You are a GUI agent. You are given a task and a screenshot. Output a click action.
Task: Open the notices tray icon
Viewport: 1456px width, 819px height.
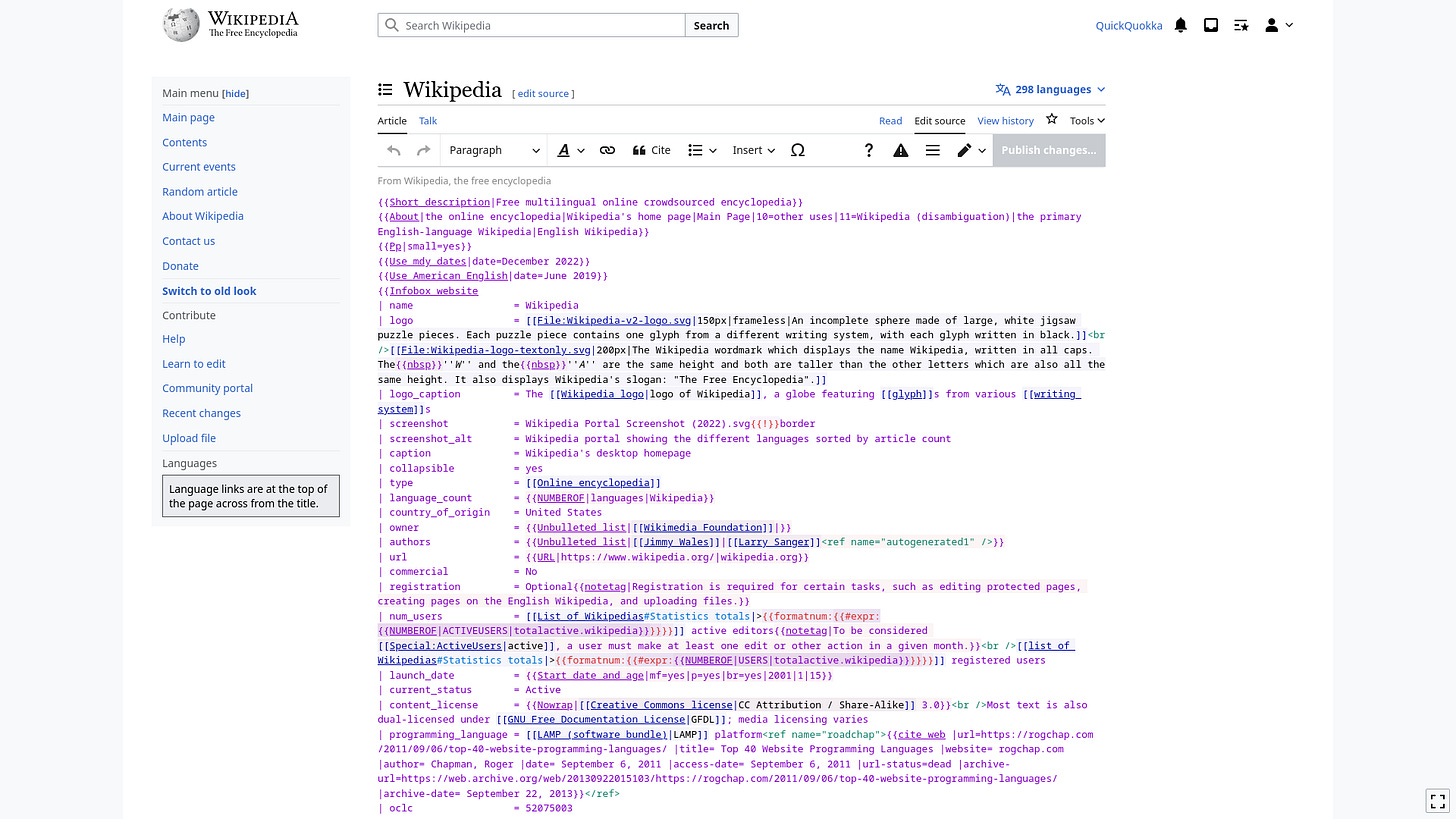point(1211,25)
